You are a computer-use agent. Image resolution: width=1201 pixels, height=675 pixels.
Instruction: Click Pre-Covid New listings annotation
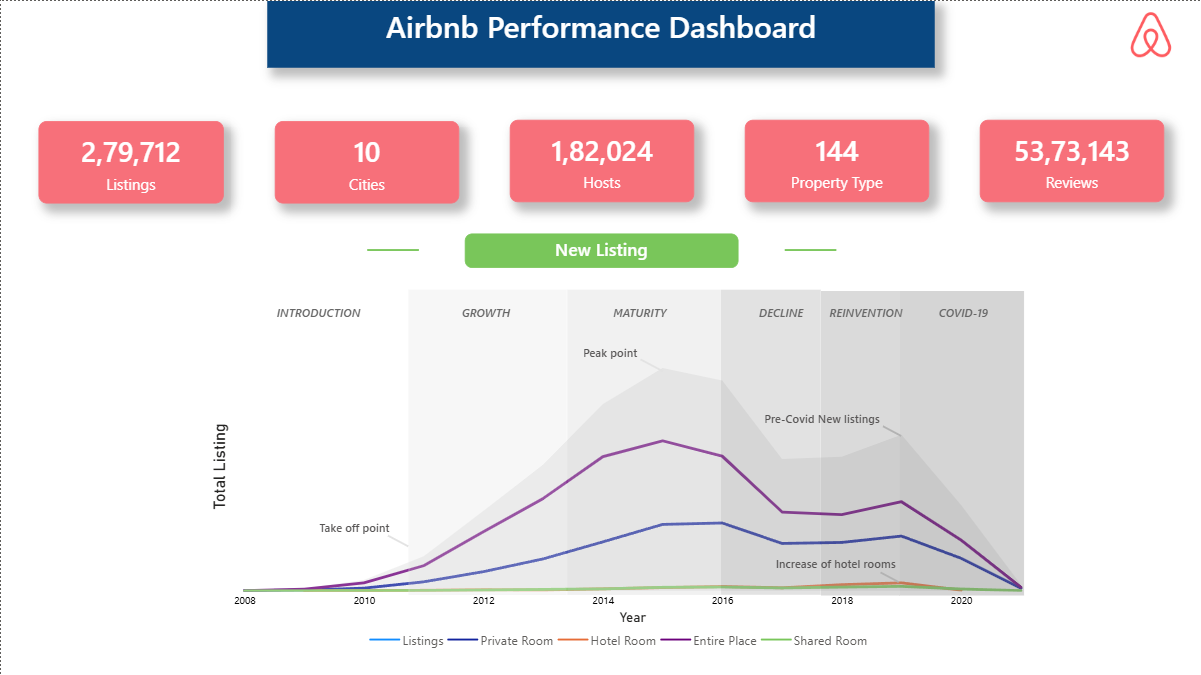tap(822, 420)
